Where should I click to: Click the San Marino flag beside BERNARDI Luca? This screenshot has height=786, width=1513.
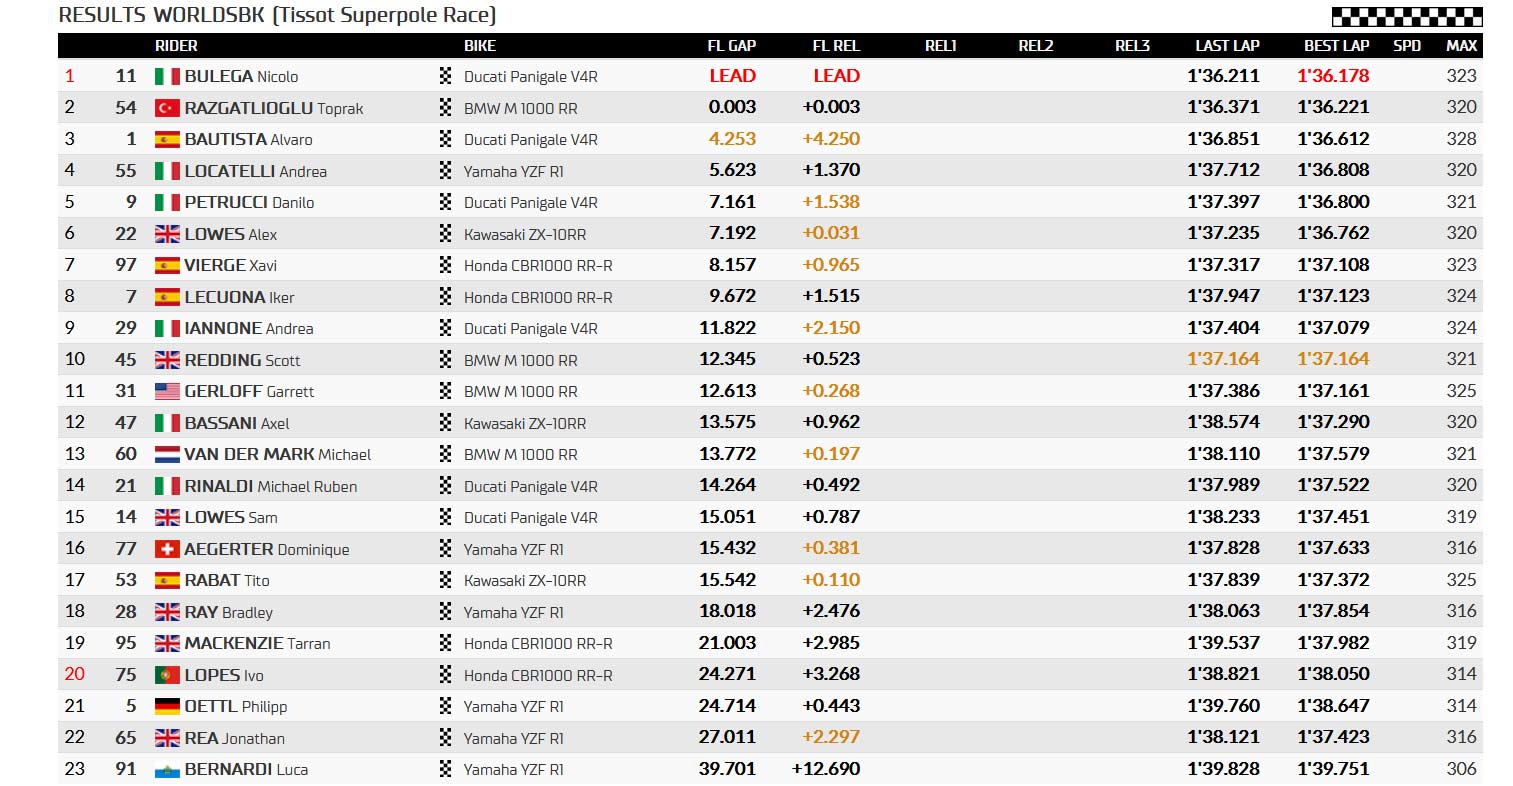click(167, 770)
